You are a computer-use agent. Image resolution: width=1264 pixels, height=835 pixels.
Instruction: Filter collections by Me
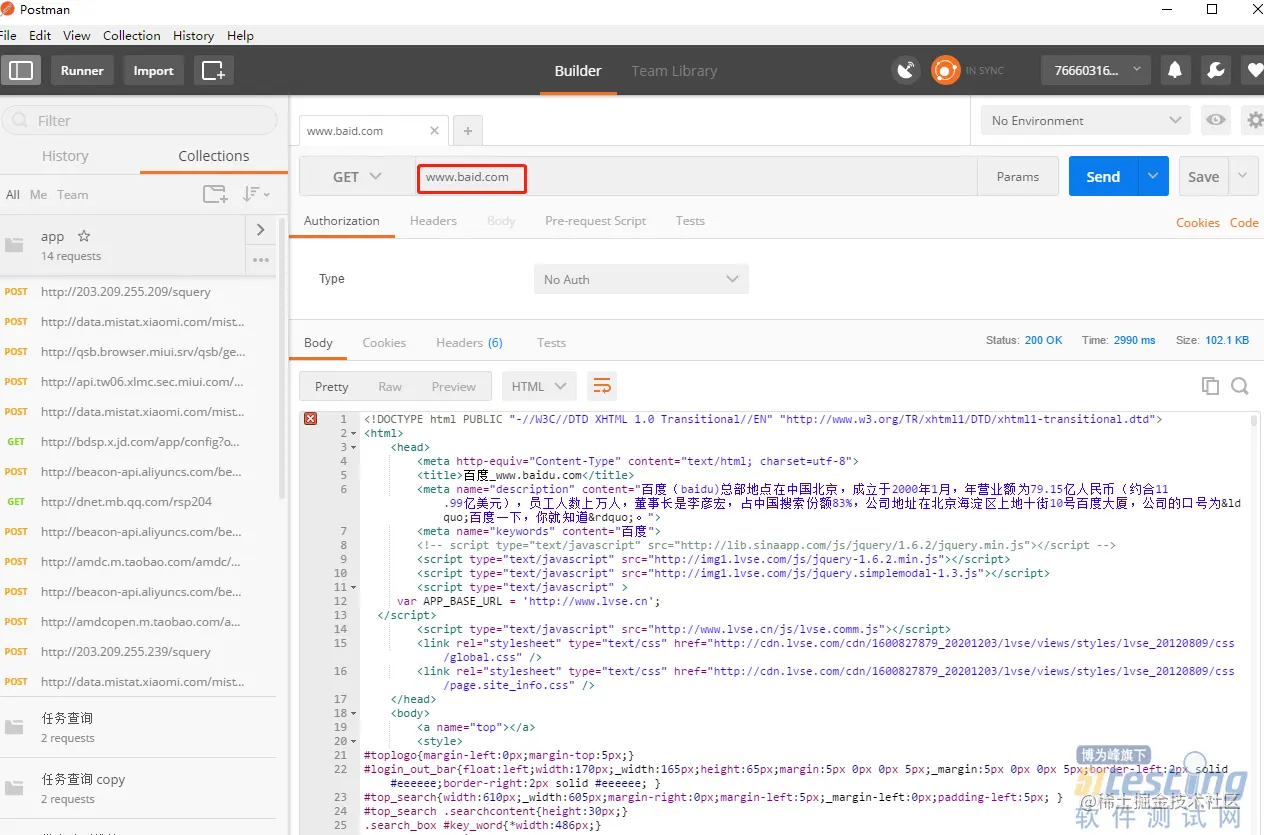pyautogui.click(x=38, y=194)
